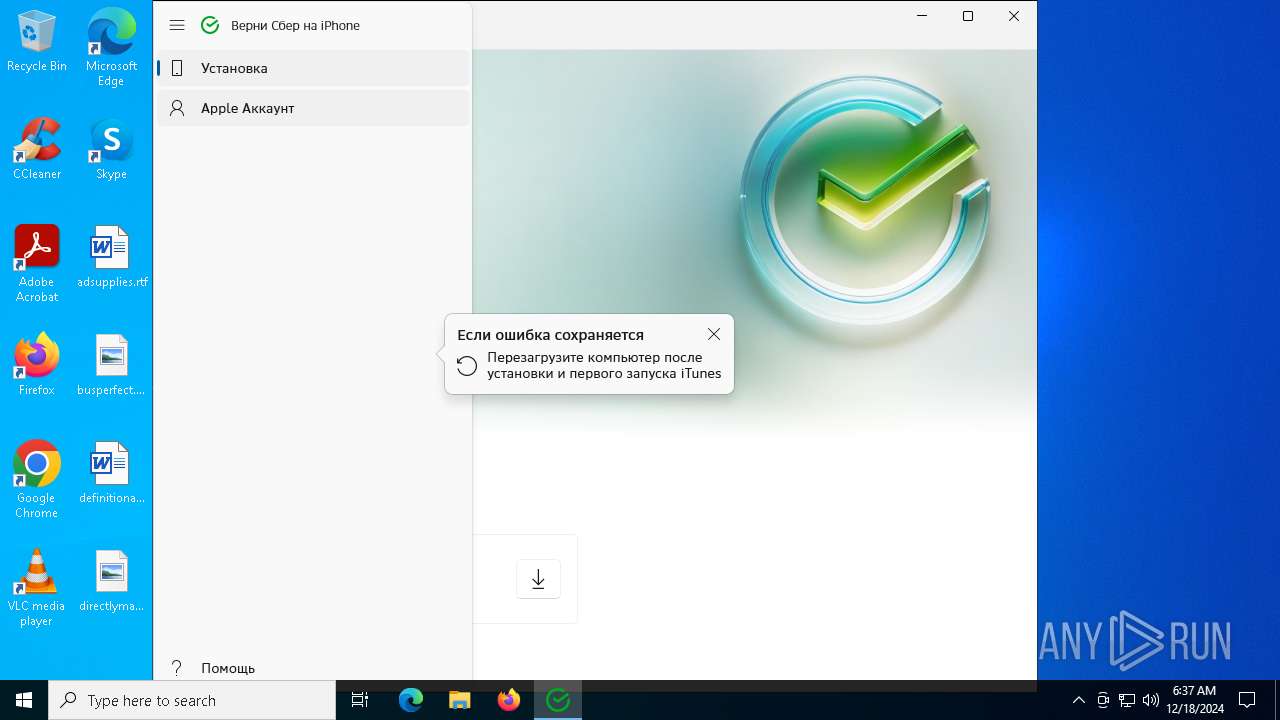This screenshot has width=1280, height=720.
Task: Click the green Sber logo in title bar
Action: pyautogui.click(x=210, y=25)
